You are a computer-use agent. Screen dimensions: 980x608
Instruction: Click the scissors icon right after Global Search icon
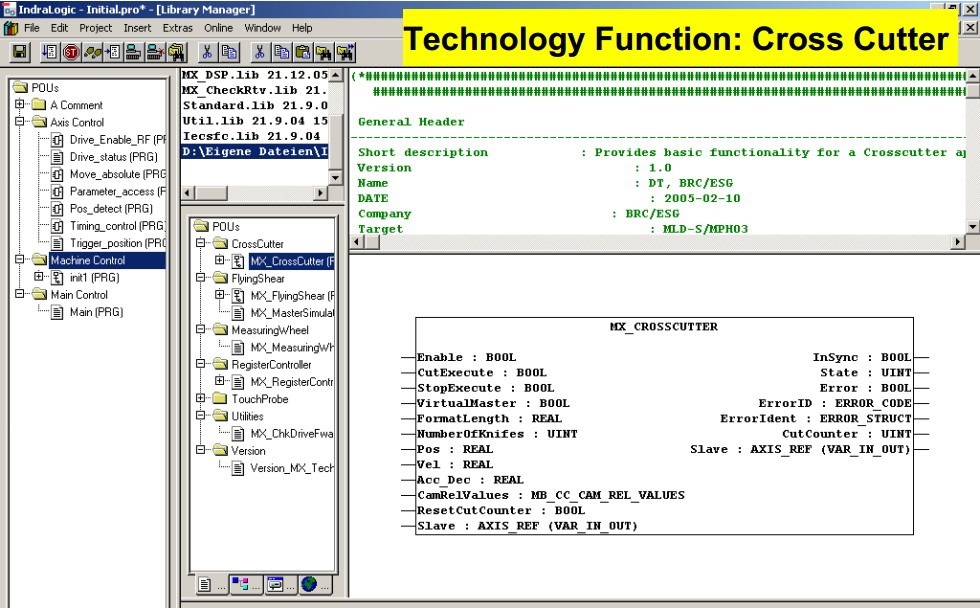coord(207,52)
